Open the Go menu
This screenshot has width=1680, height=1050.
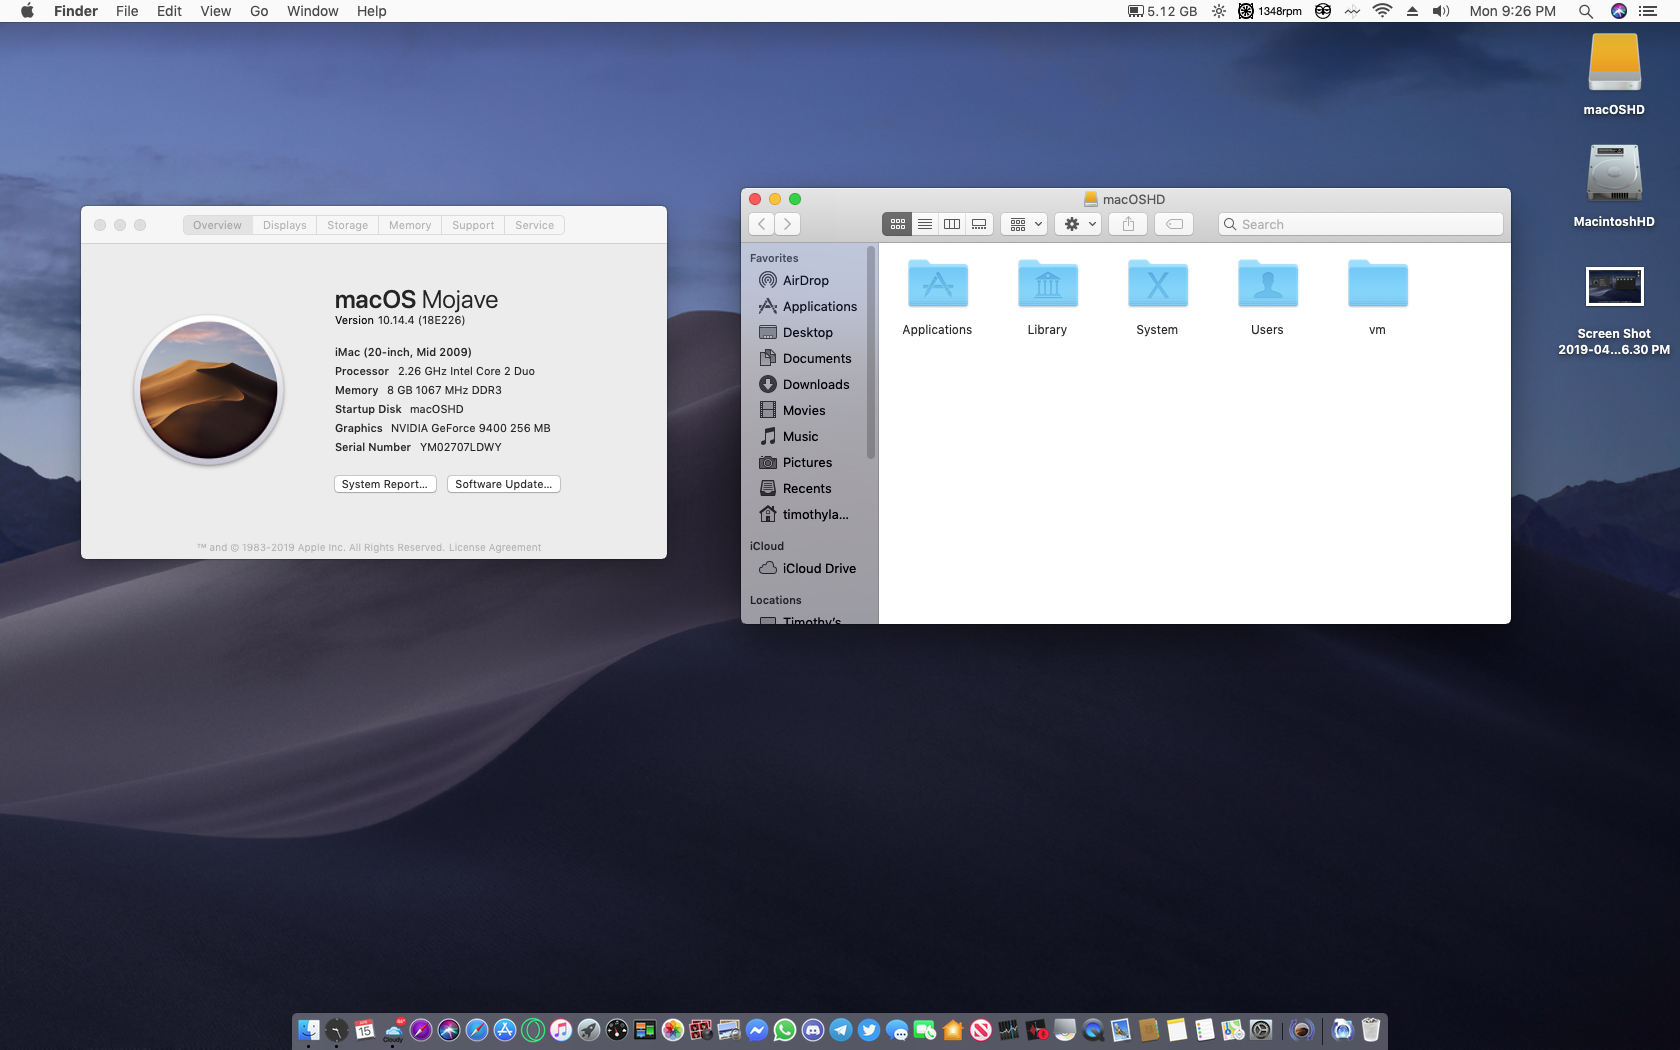click(259, 11)
